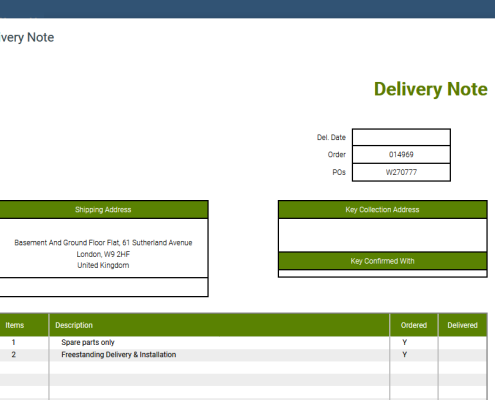Click the Ordered column header
Screen dimensions: 495x400
coord(414,325)
